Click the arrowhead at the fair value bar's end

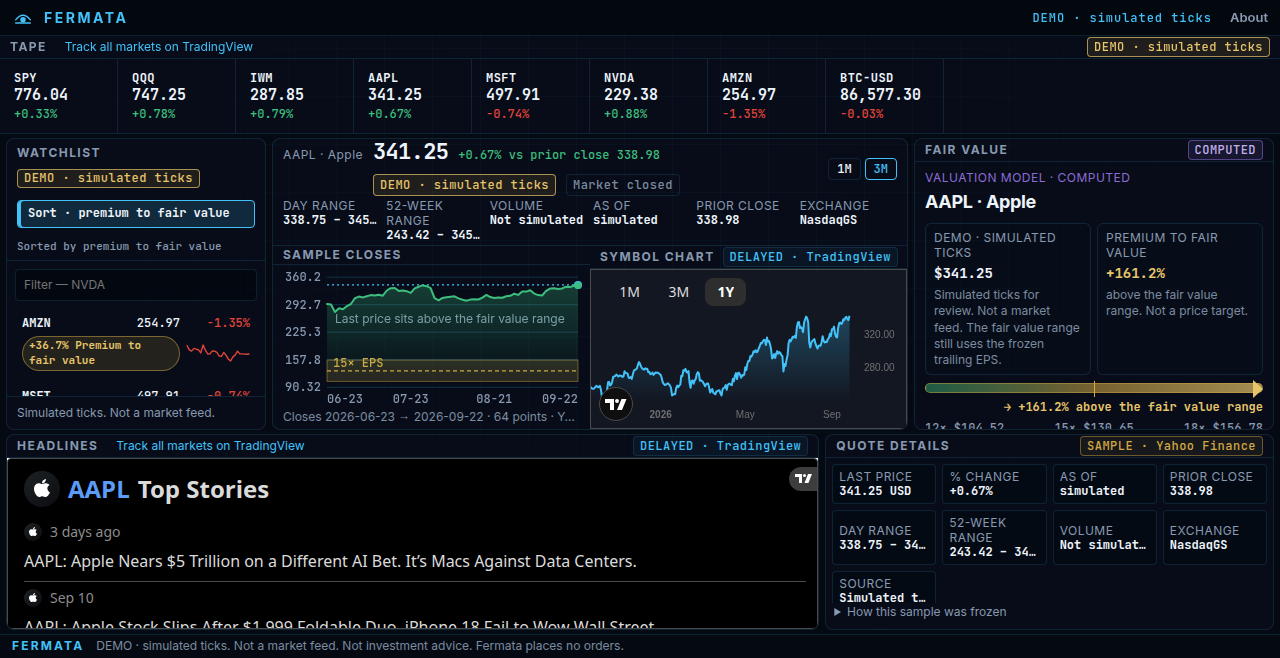pyautogui.click(x=1258, y=388)
